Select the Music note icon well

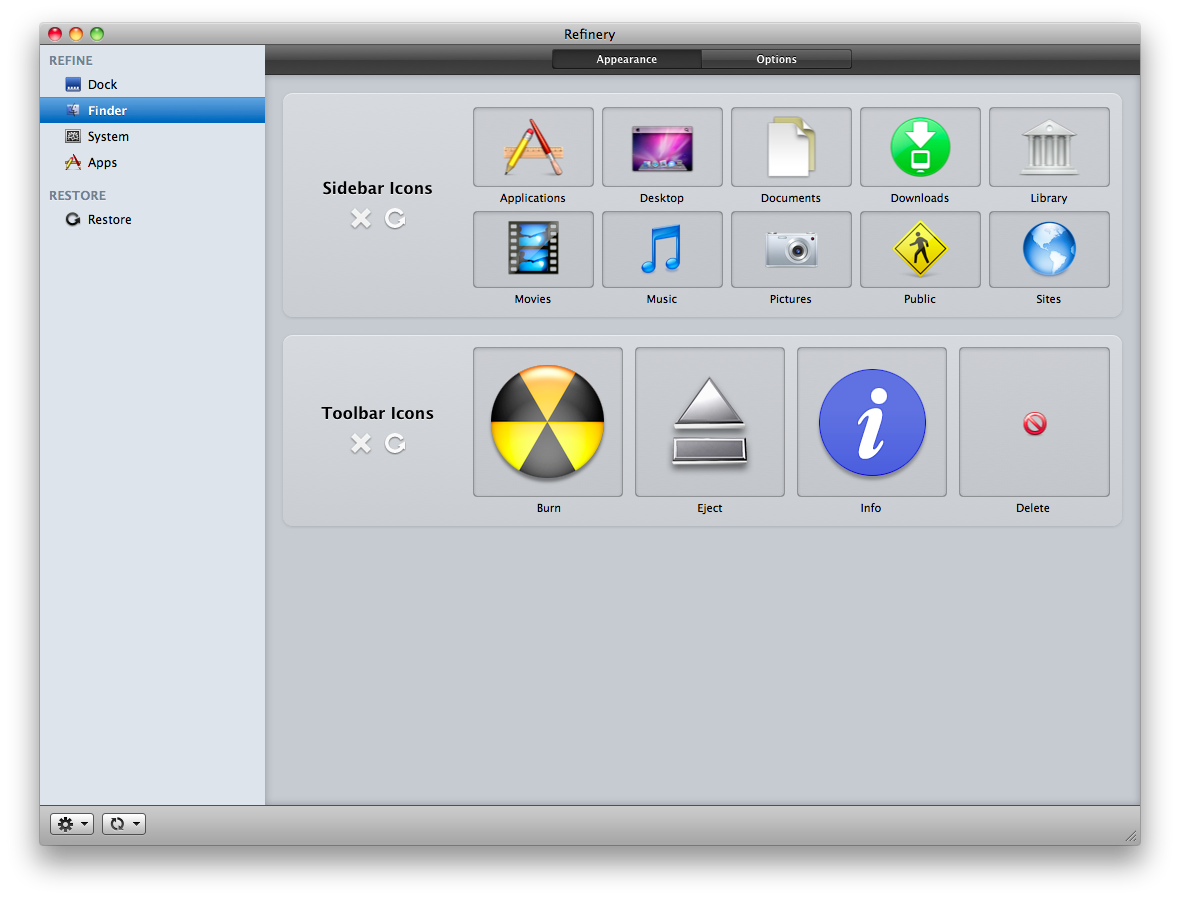pyautogui.click(x=662, y=249)
